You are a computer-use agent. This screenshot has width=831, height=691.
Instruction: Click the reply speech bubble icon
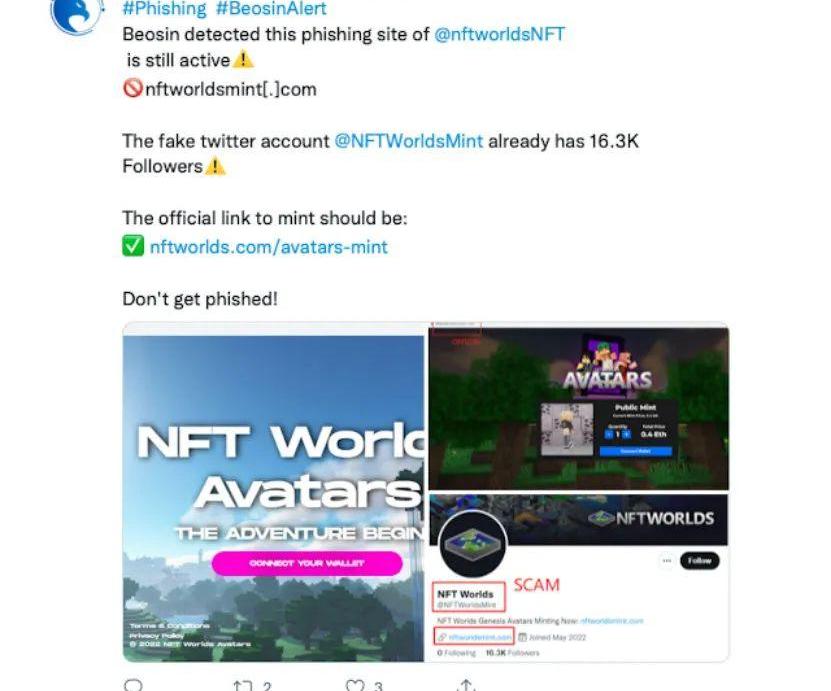coord(132,685)
